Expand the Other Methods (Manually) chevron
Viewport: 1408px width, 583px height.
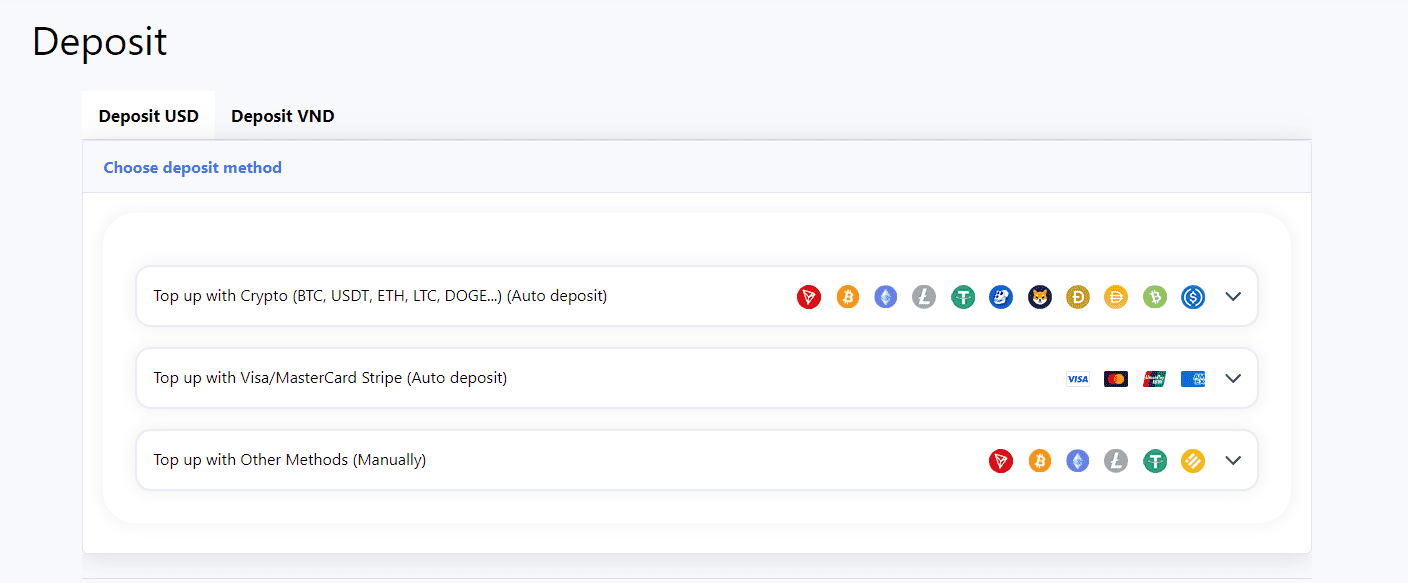1233,461
